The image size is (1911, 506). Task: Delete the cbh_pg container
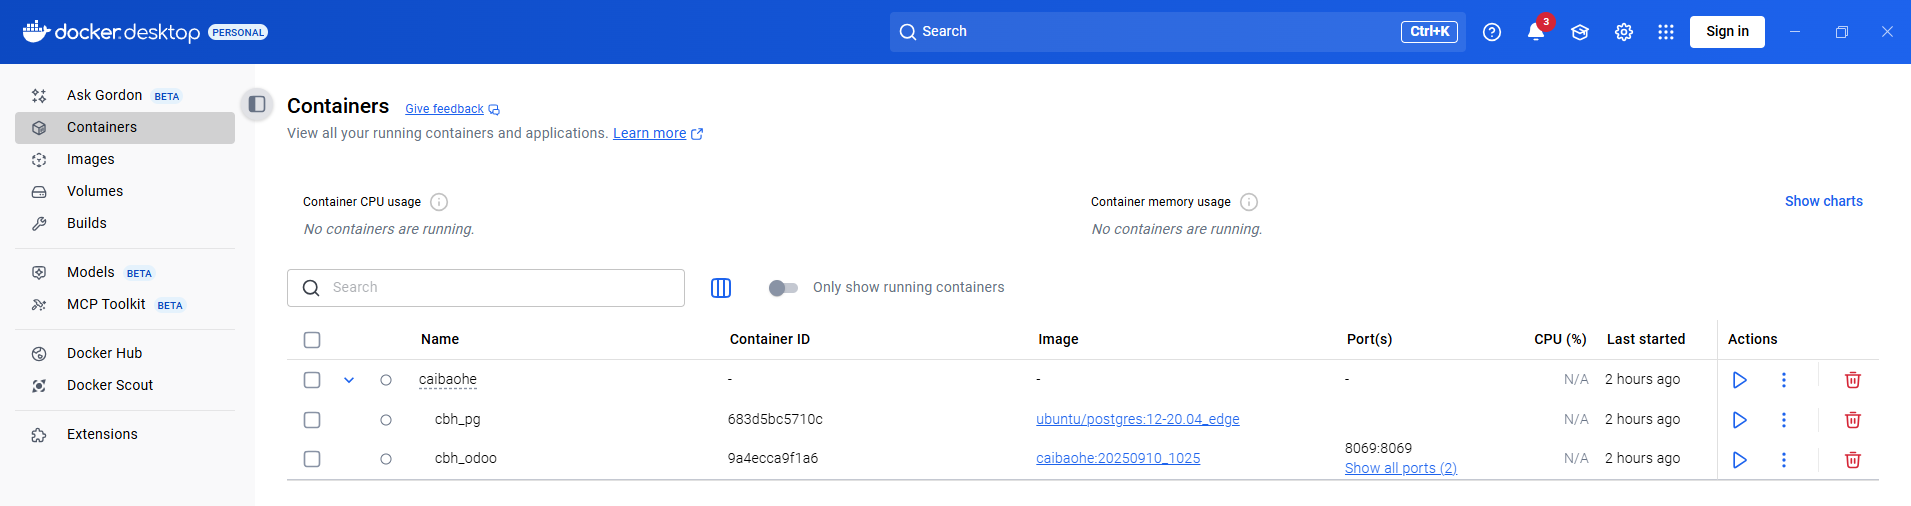pos(1852,420)
